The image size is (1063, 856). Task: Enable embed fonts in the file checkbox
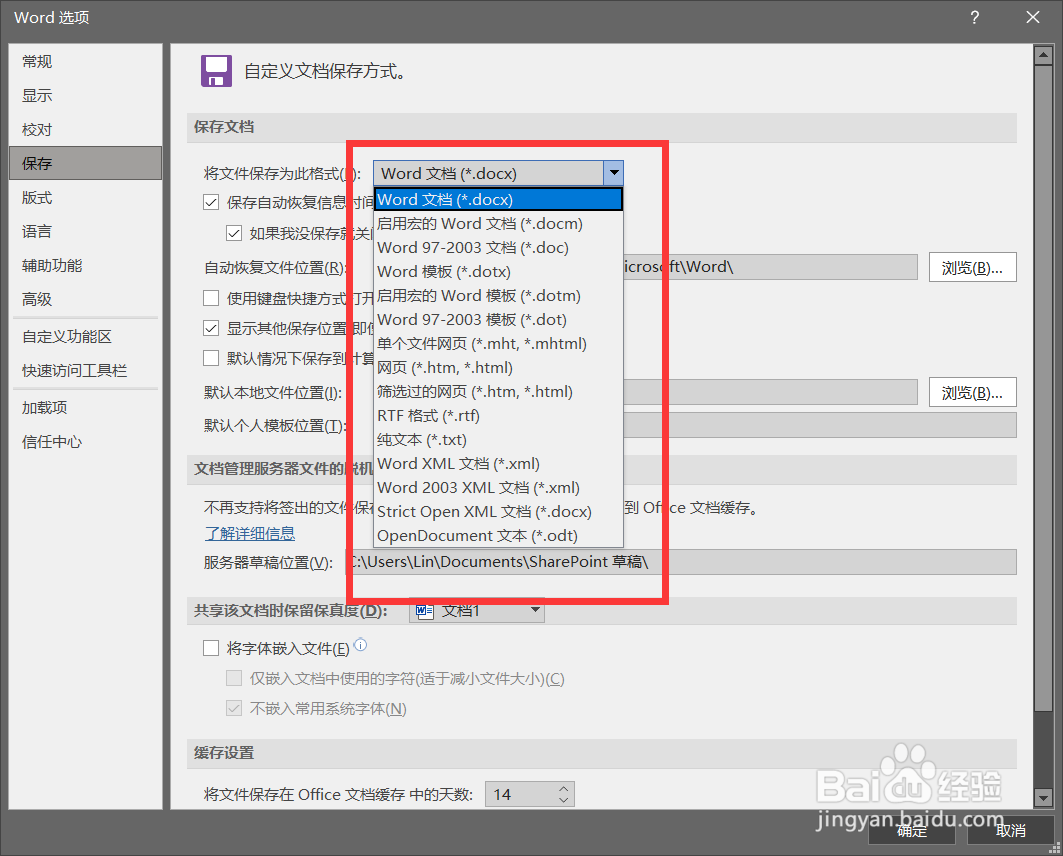point(212,648)
